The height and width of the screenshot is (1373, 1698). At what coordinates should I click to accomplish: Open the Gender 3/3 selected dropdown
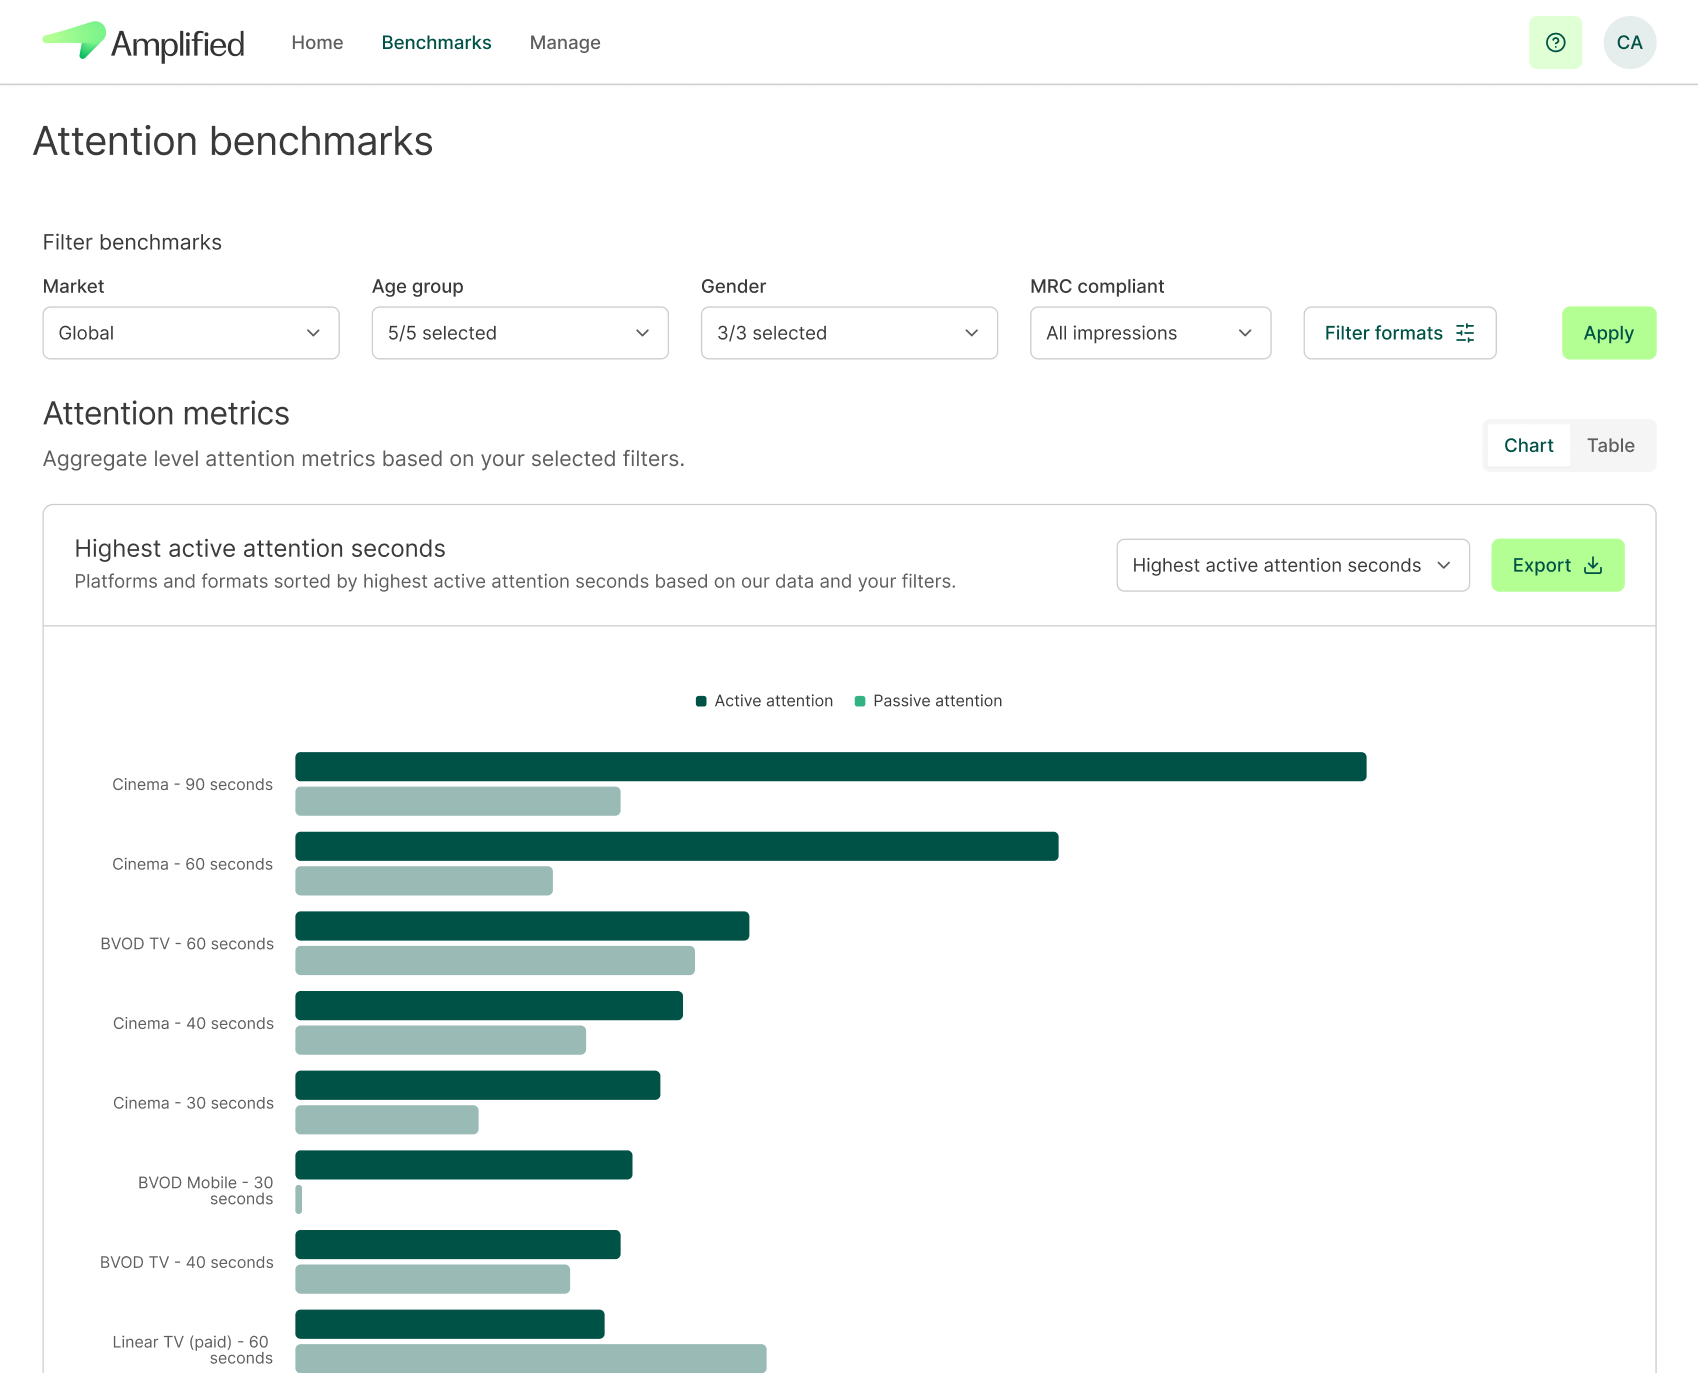849,333
